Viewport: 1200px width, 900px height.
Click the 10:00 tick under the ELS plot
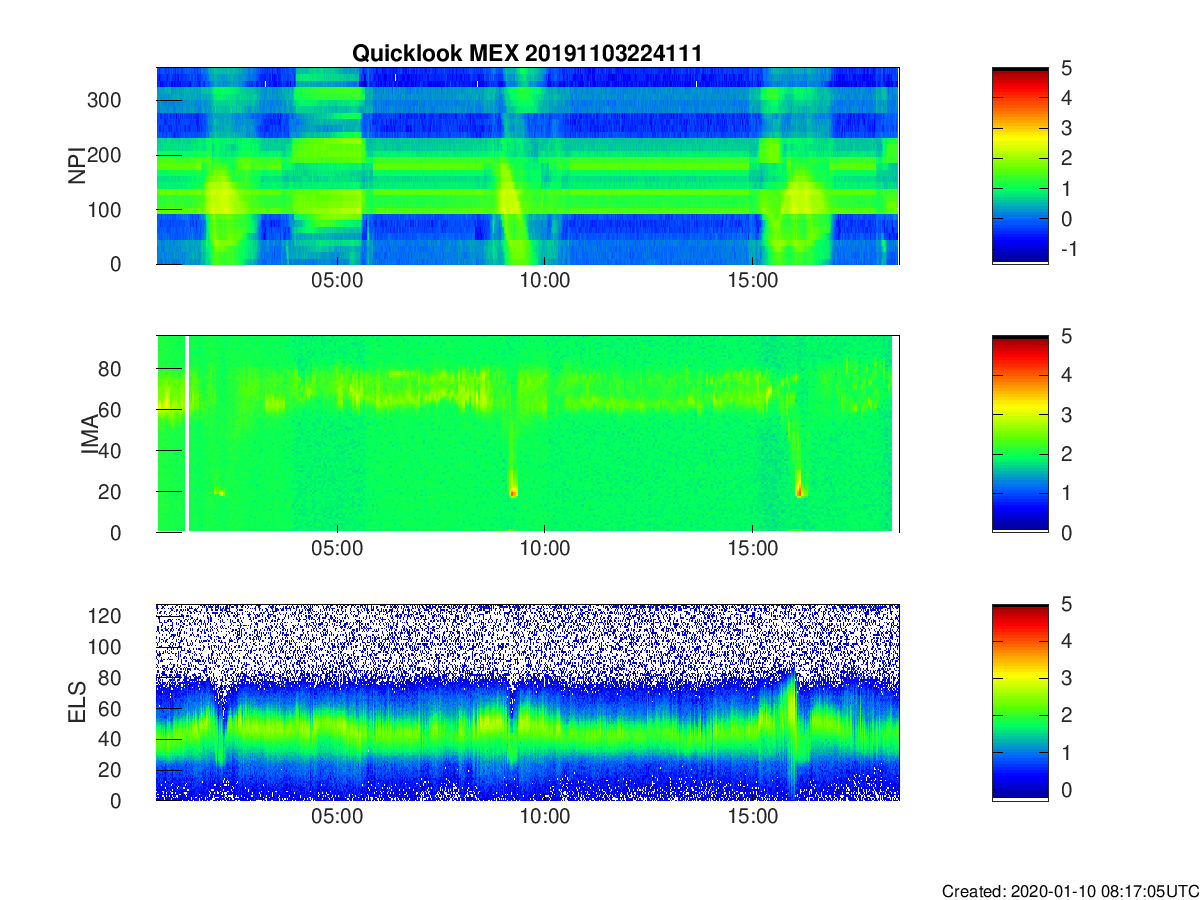[545, 816]
